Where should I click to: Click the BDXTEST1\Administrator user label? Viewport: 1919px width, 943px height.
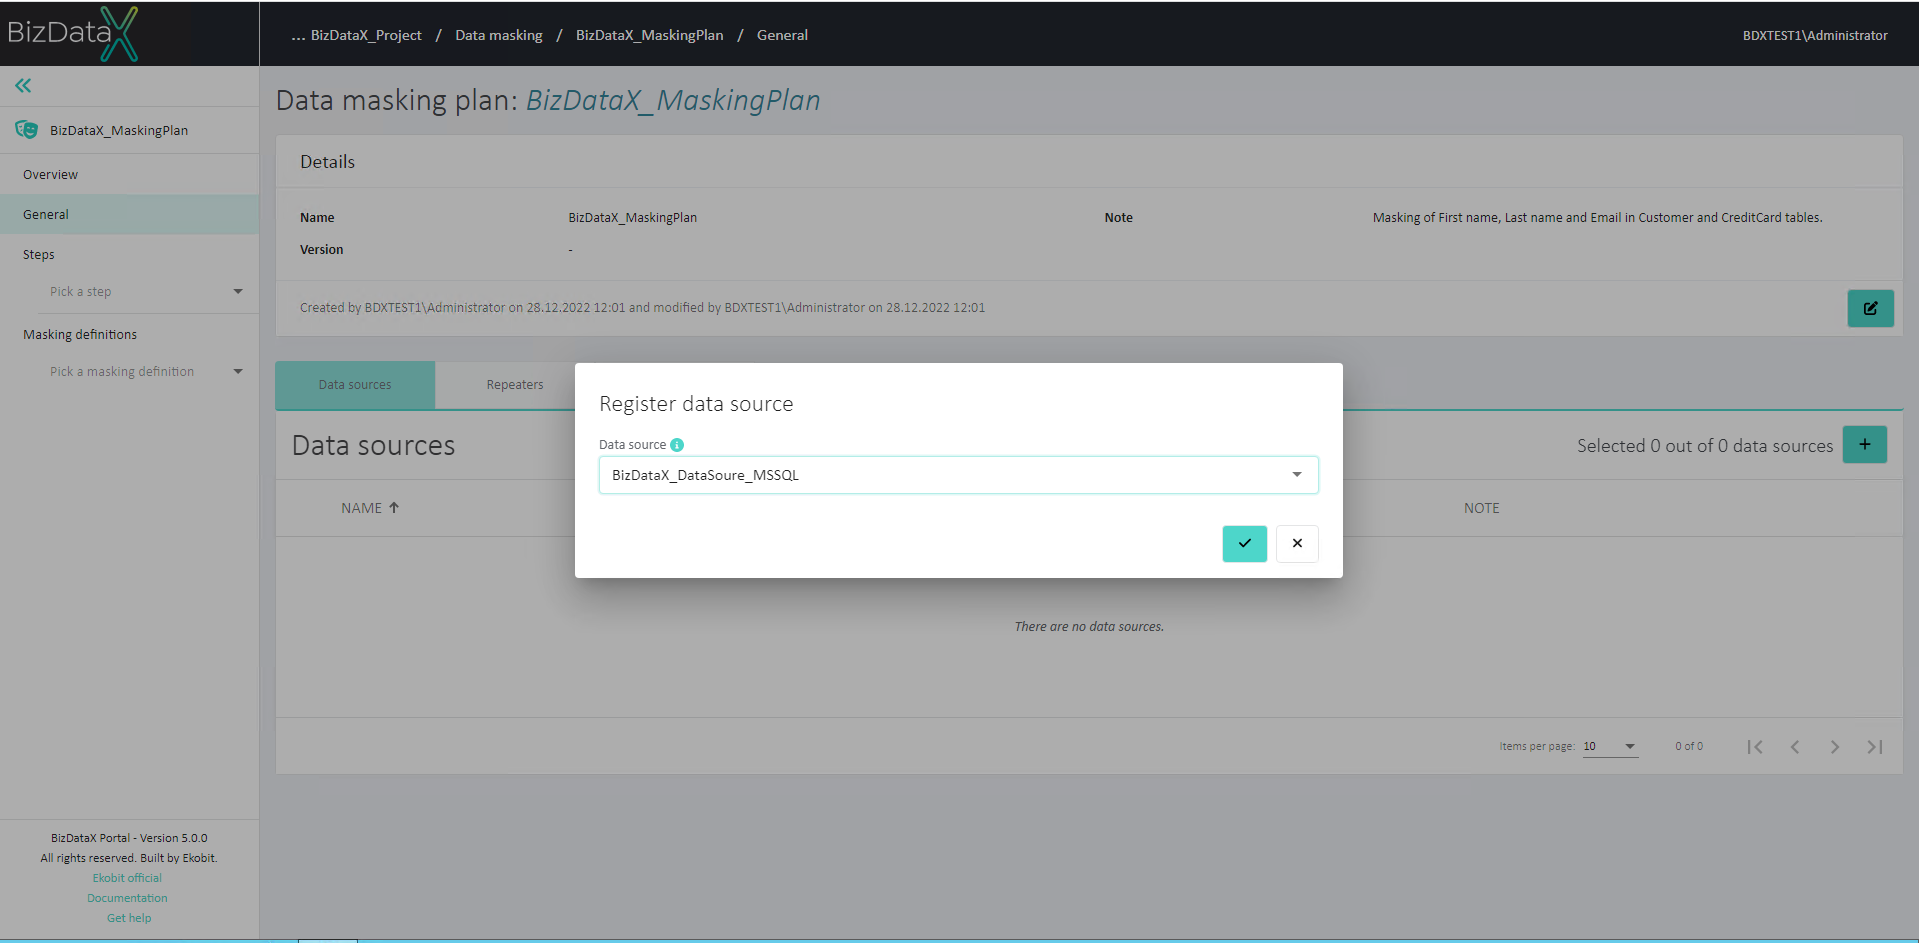click(x=1815, y=35)
